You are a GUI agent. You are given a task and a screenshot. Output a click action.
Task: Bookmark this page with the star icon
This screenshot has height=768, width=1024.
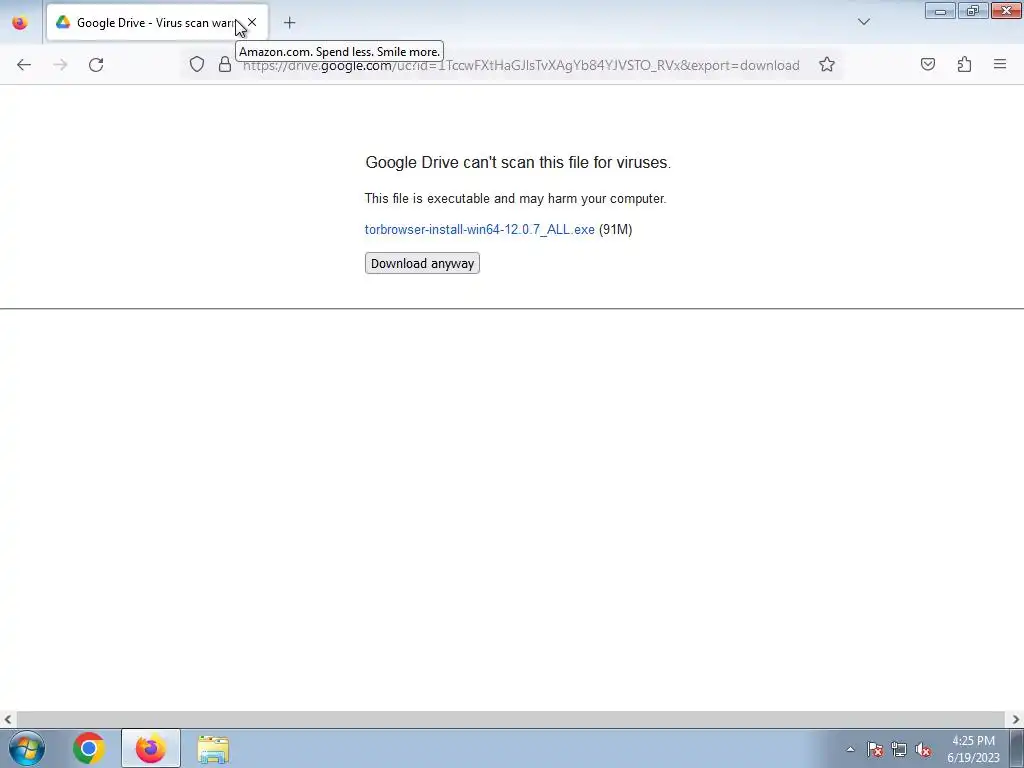tap(827, 64)
